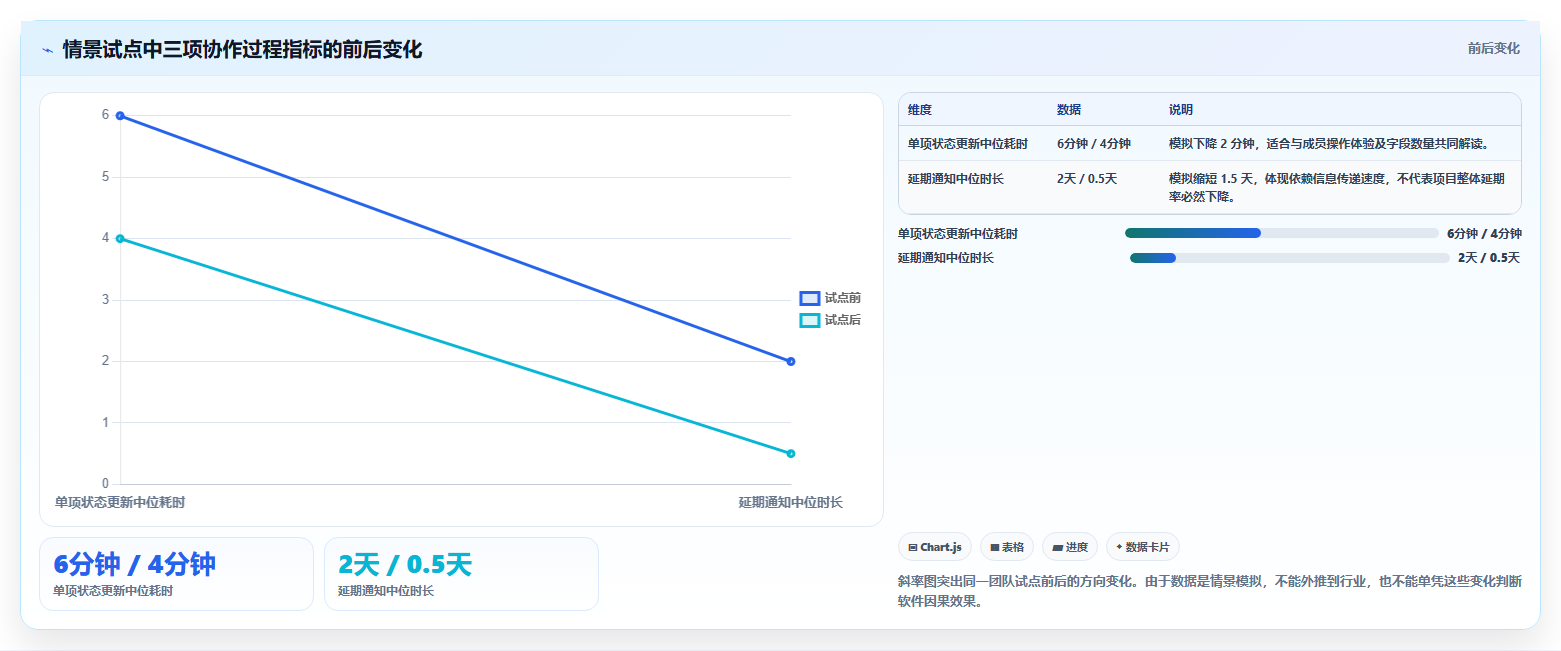Select the 数据卡片 tag chip
The image size is (1561, 651).
pos(1143,547)
